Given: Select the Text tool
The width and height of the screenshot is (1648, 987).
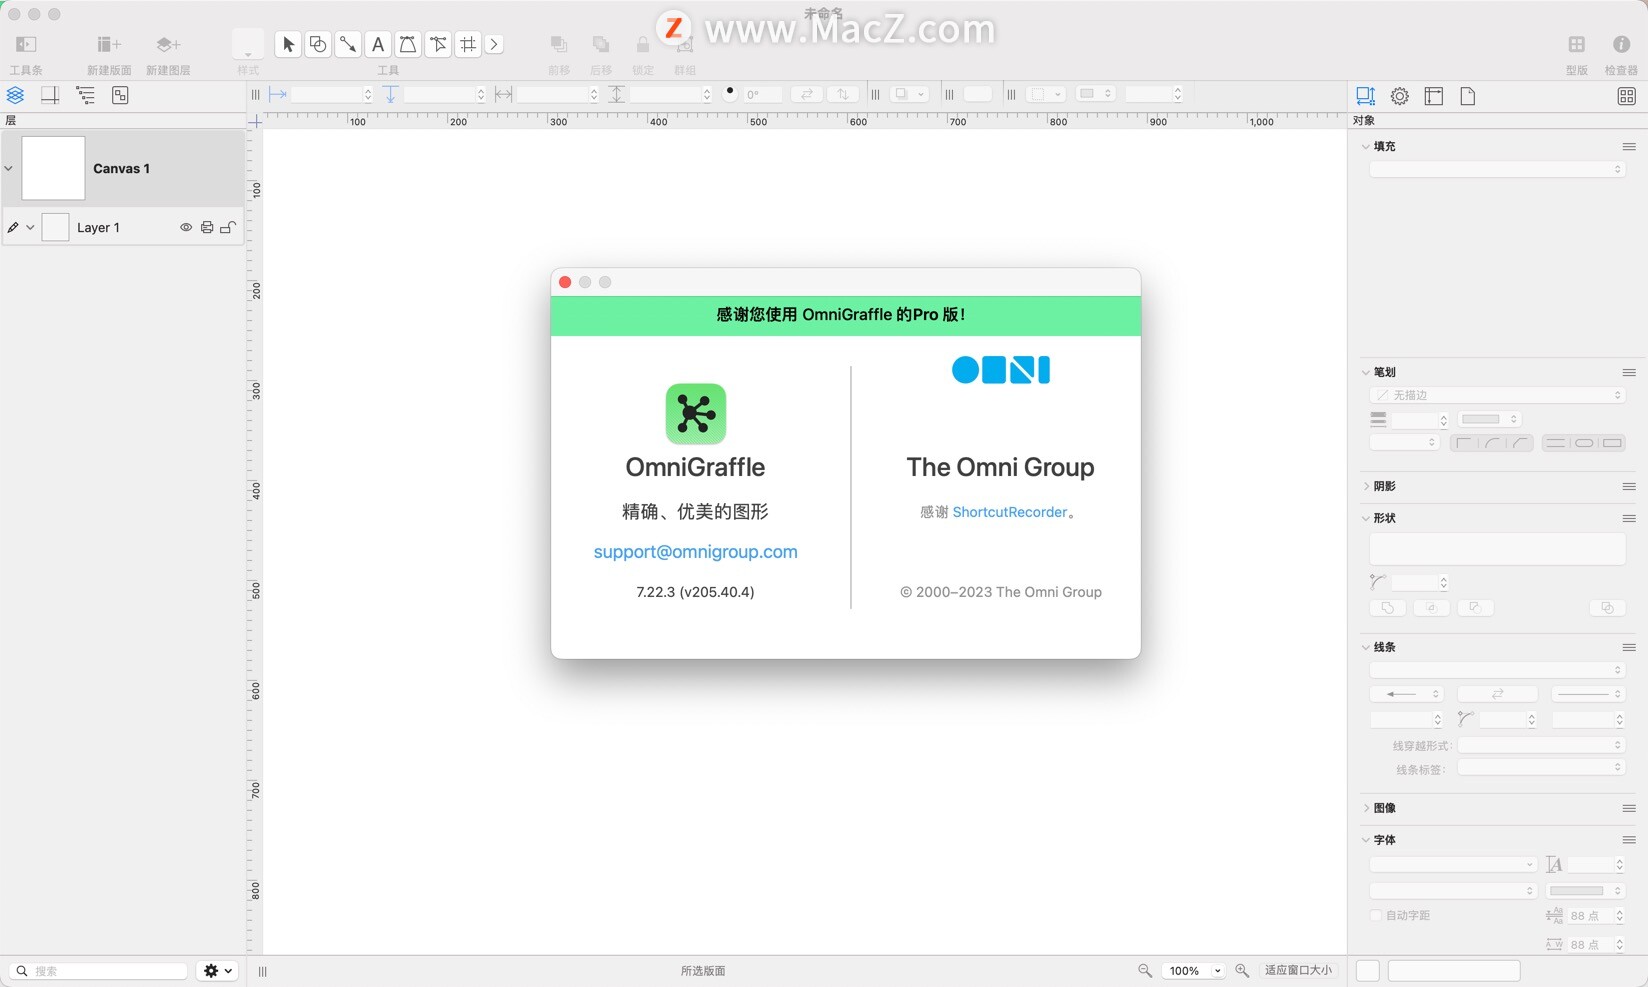Looking at the screenshot, I should click(378, 44).
